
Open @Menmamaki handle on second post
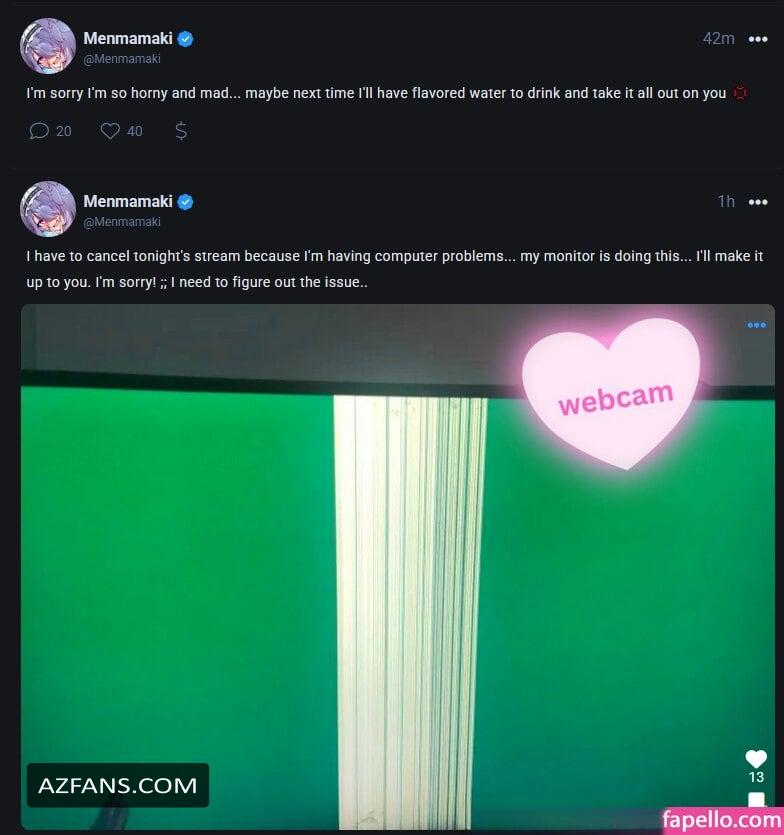[x=122, y=222]
